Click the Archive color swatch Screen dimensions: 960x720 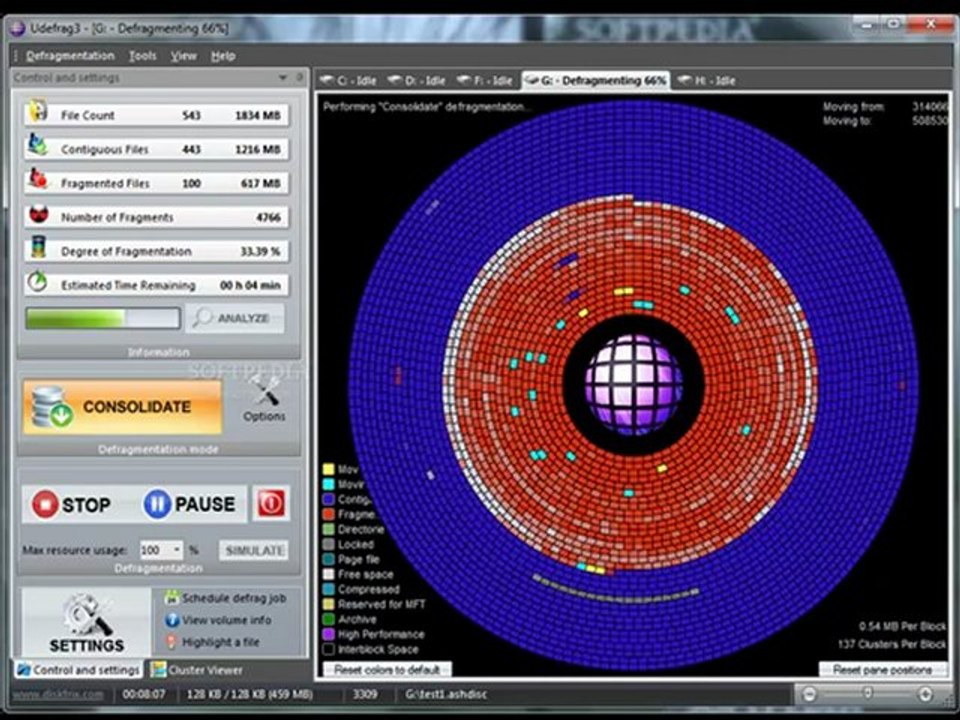coord(329,619)
